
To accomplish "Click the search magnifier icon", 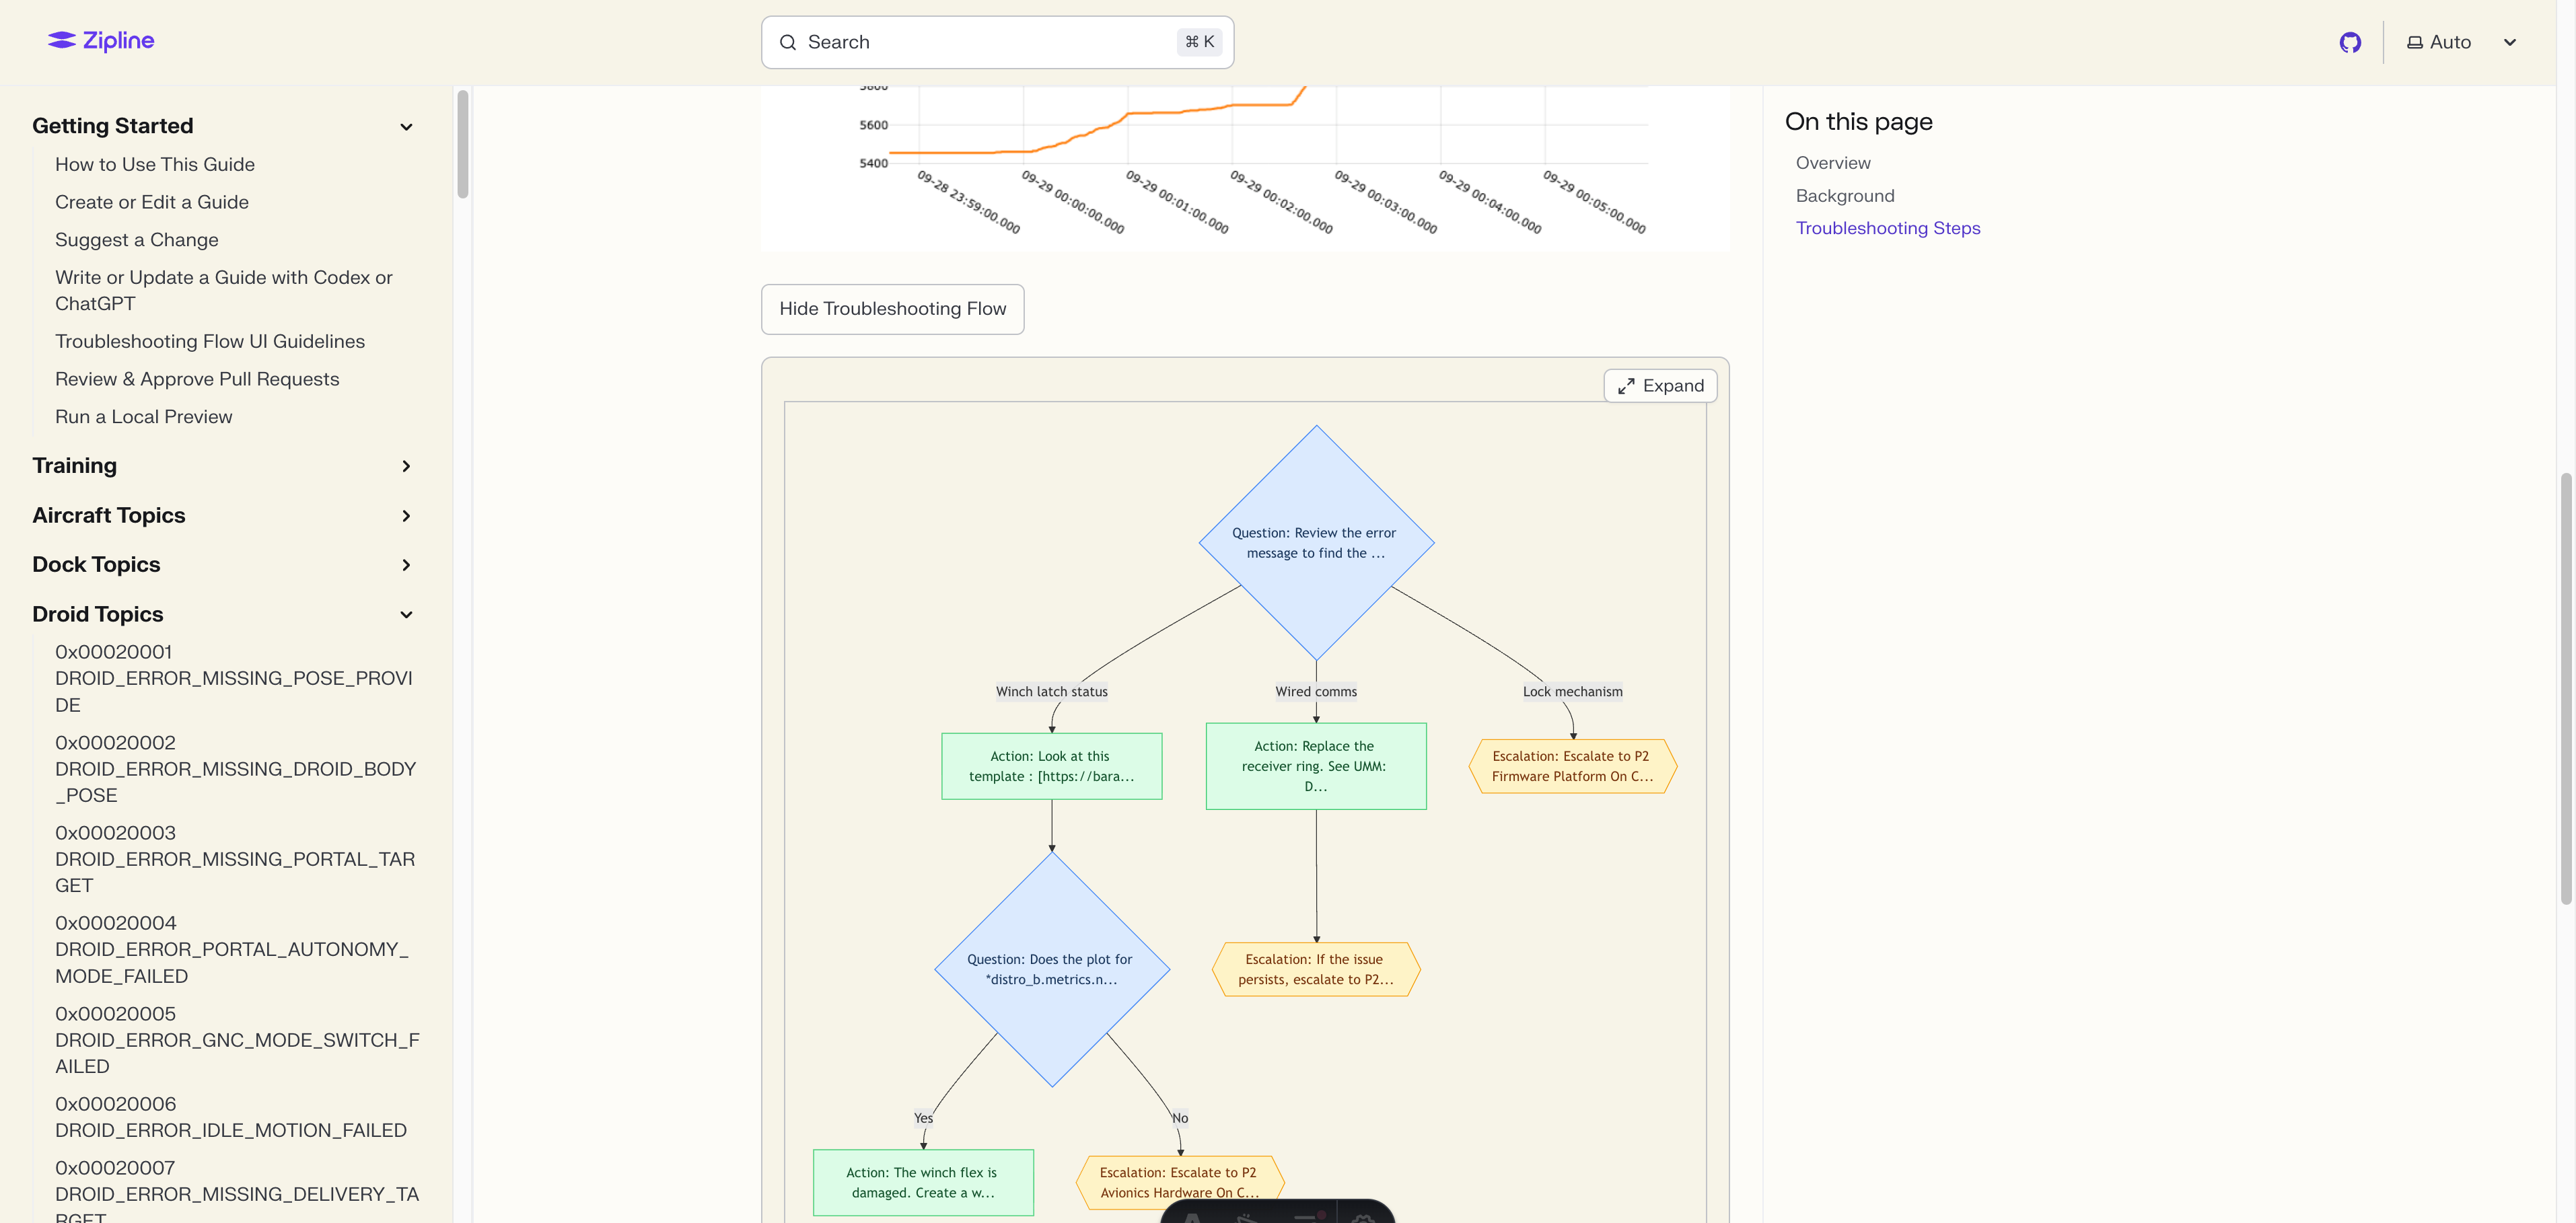I will pos(788,42).
